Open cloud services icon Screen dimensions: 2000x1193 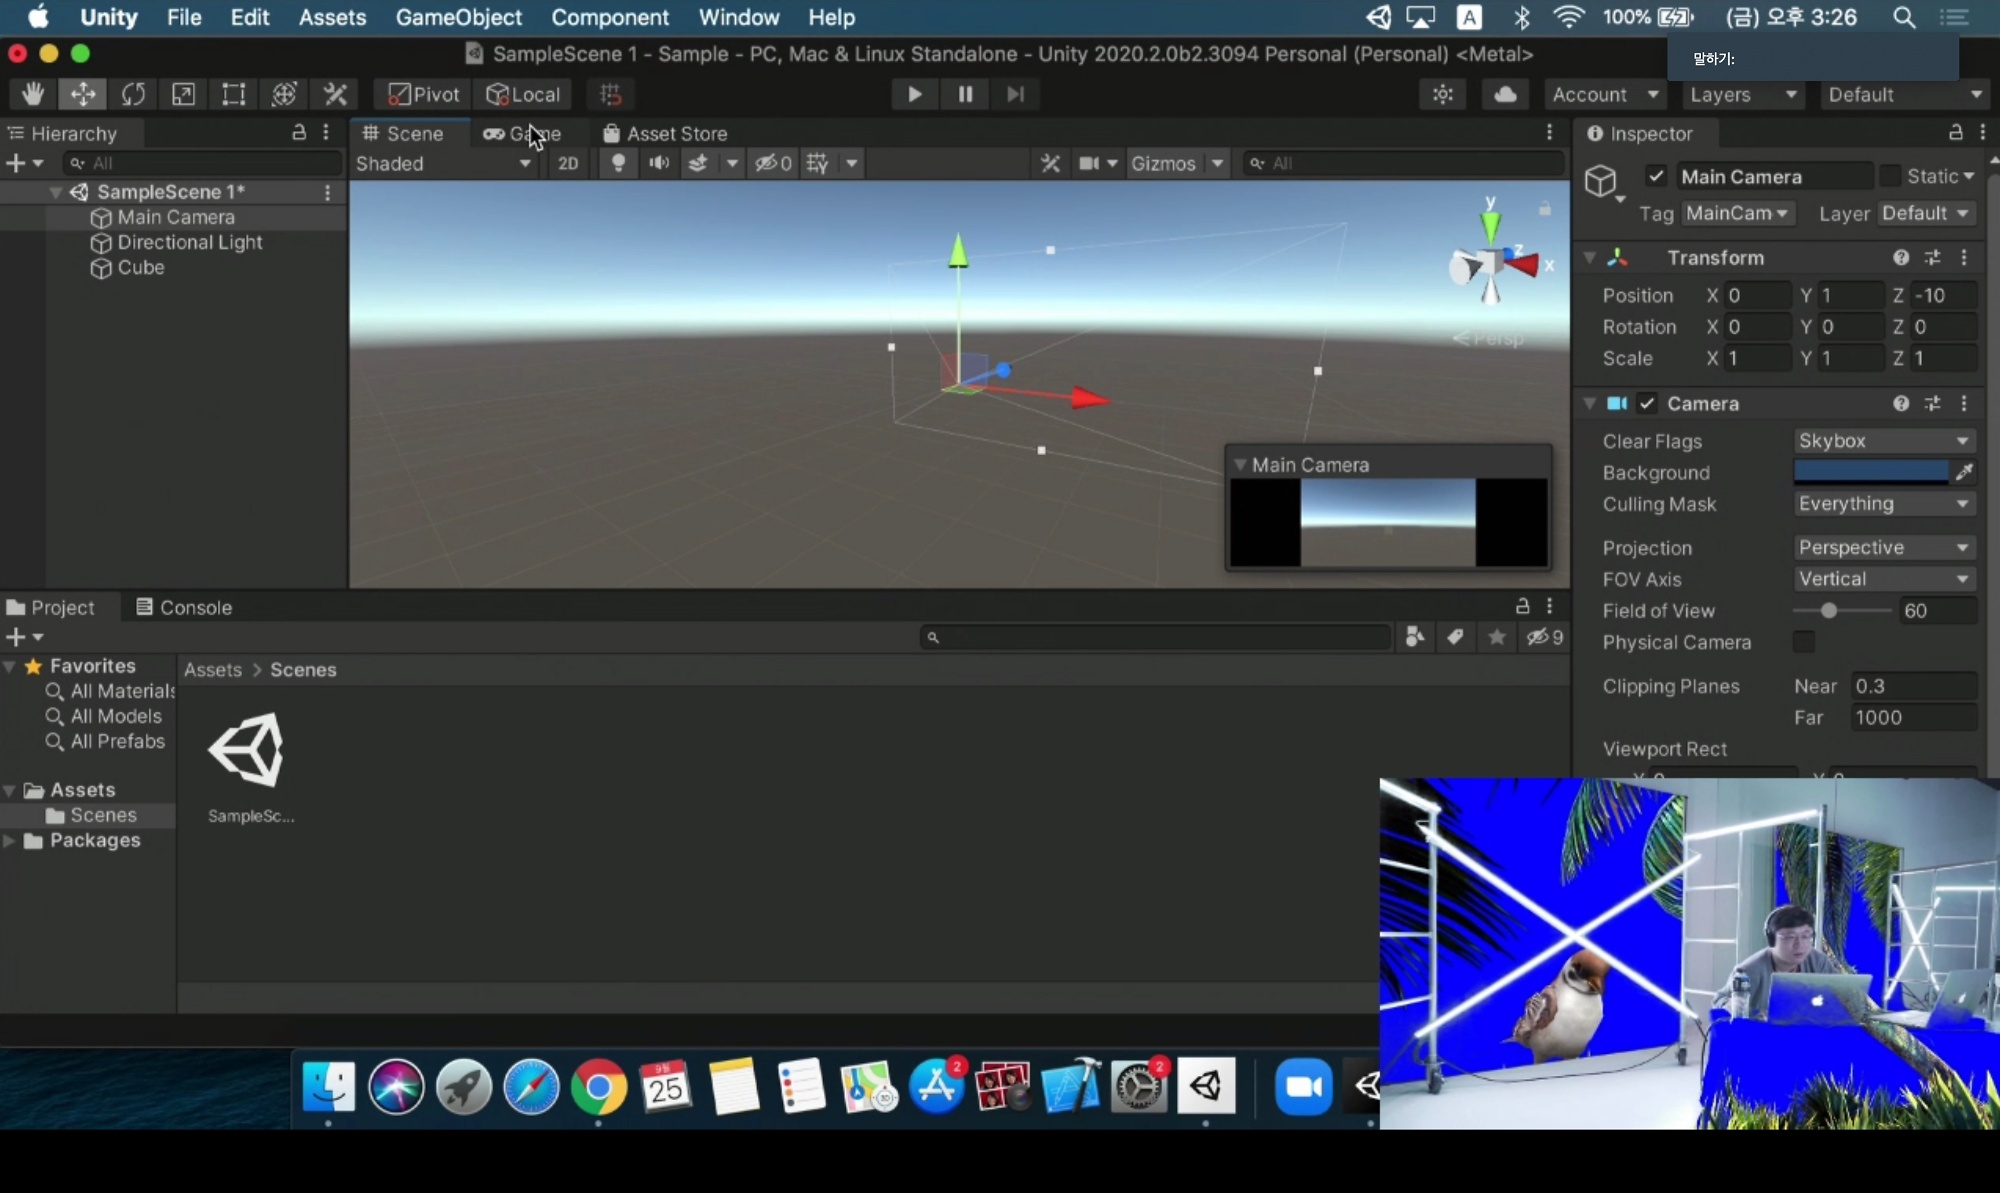tap(1505, 94)
